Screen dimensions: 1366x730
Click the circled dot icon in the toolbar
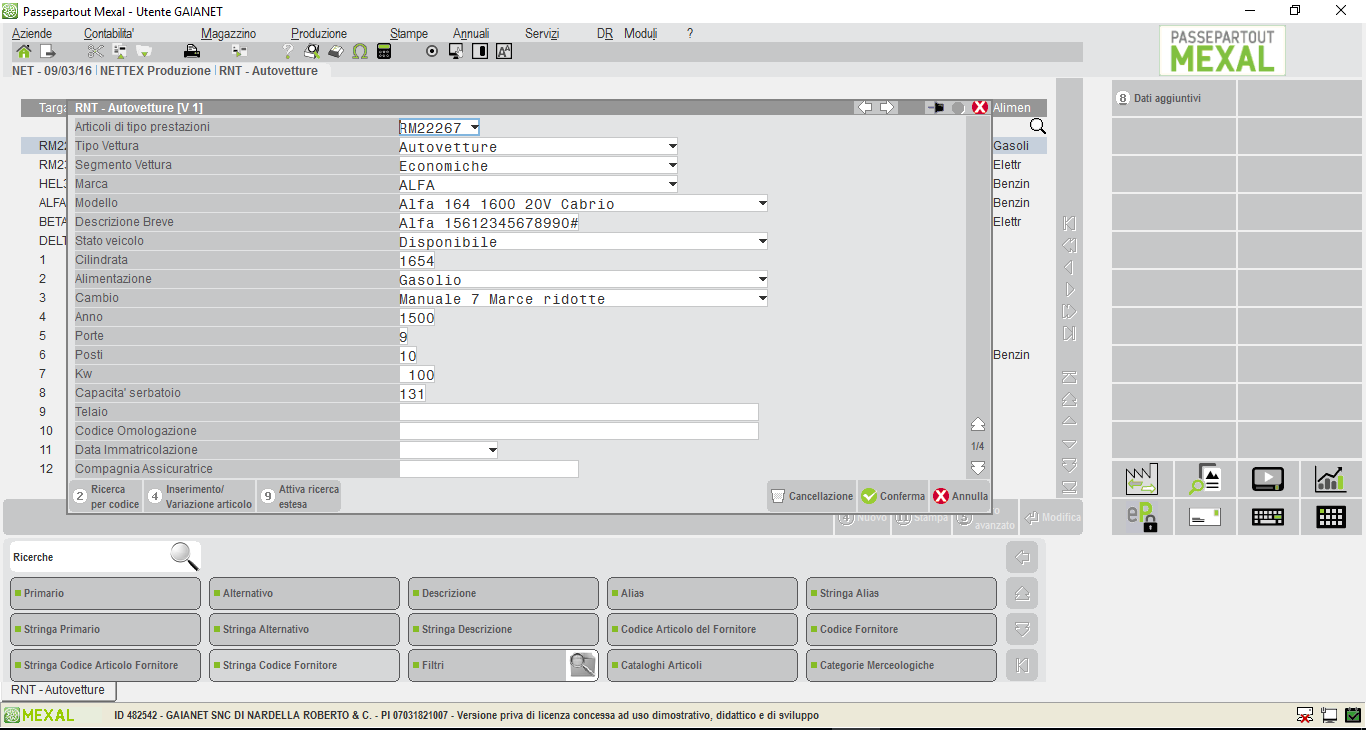(432, 51)
